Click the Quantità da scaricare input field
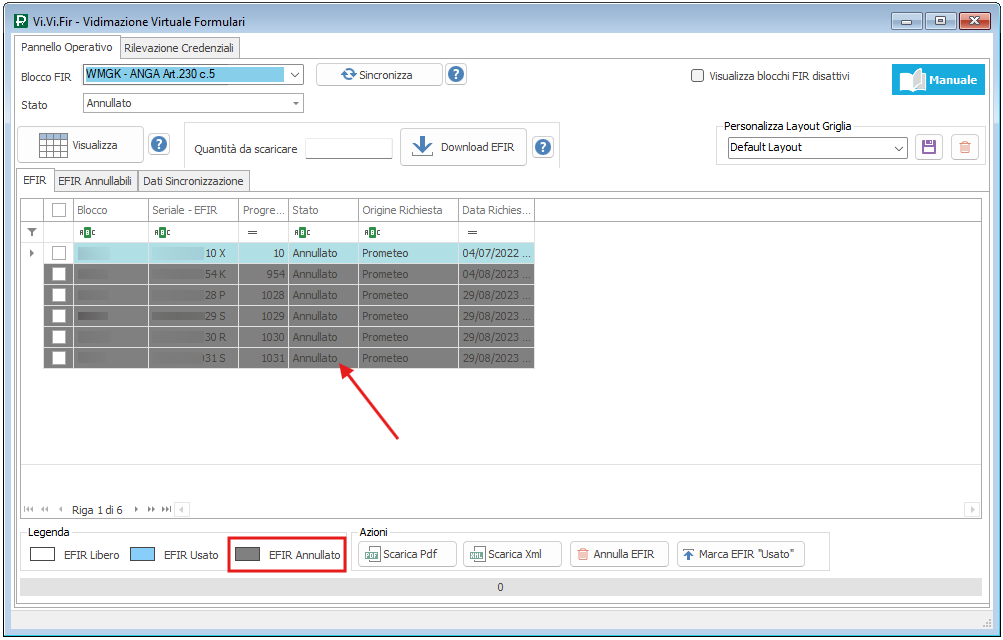This screenshot has width=1003, height=640. click(348, 148)
